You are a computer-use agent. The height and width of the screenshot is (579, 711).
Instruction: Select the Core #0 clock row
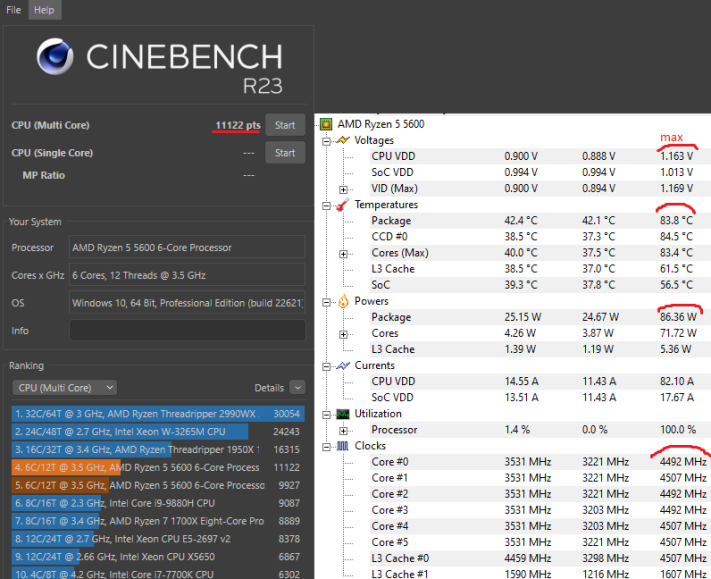540,462
